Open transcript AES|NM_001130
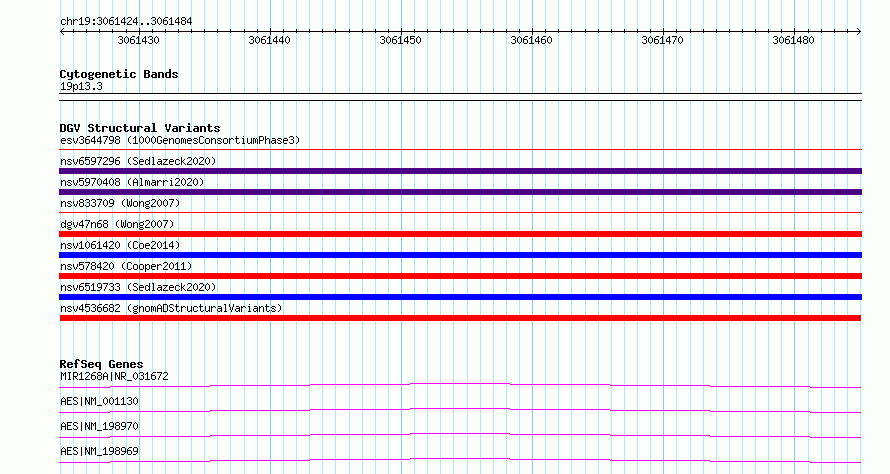The image size is (890, 474). pos(99,401)
